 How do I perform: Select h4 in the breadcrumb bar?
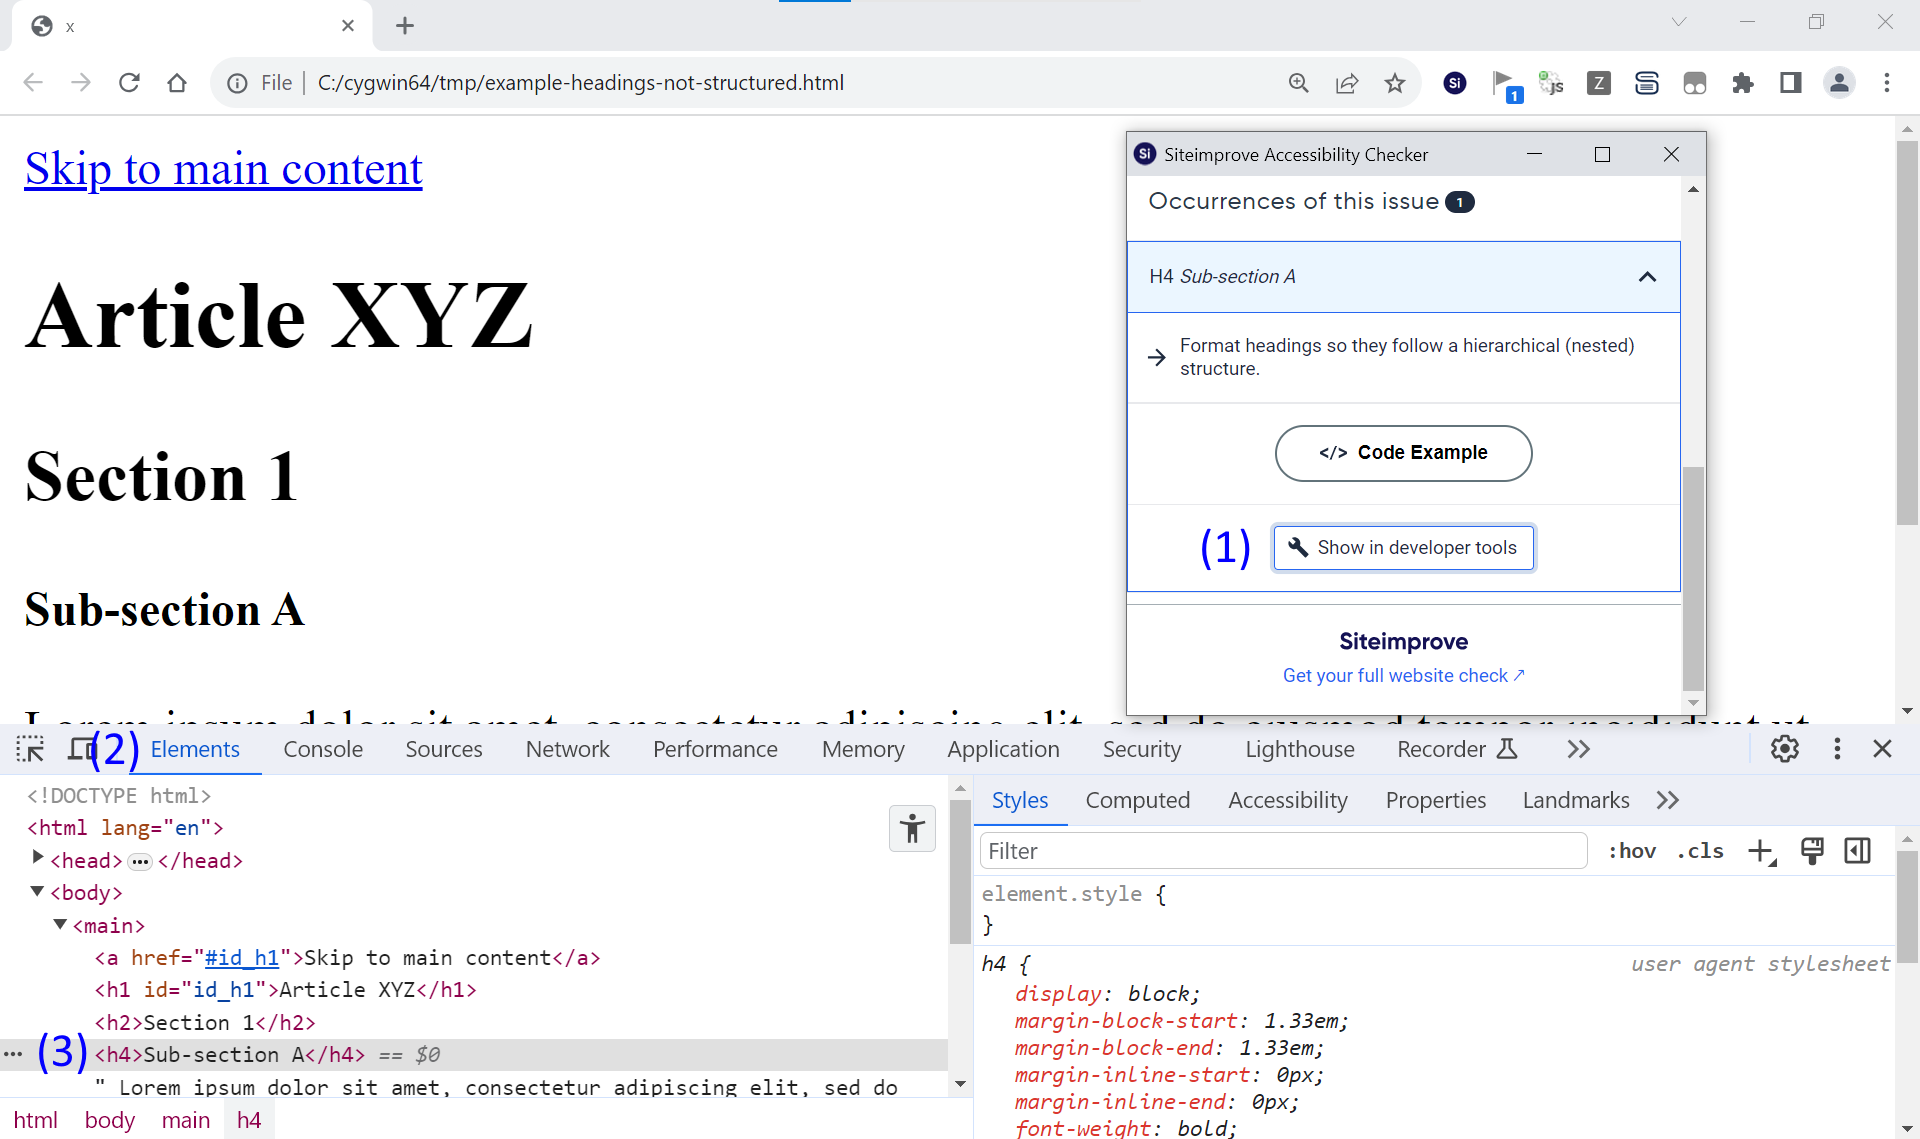tap(249, 1120)
